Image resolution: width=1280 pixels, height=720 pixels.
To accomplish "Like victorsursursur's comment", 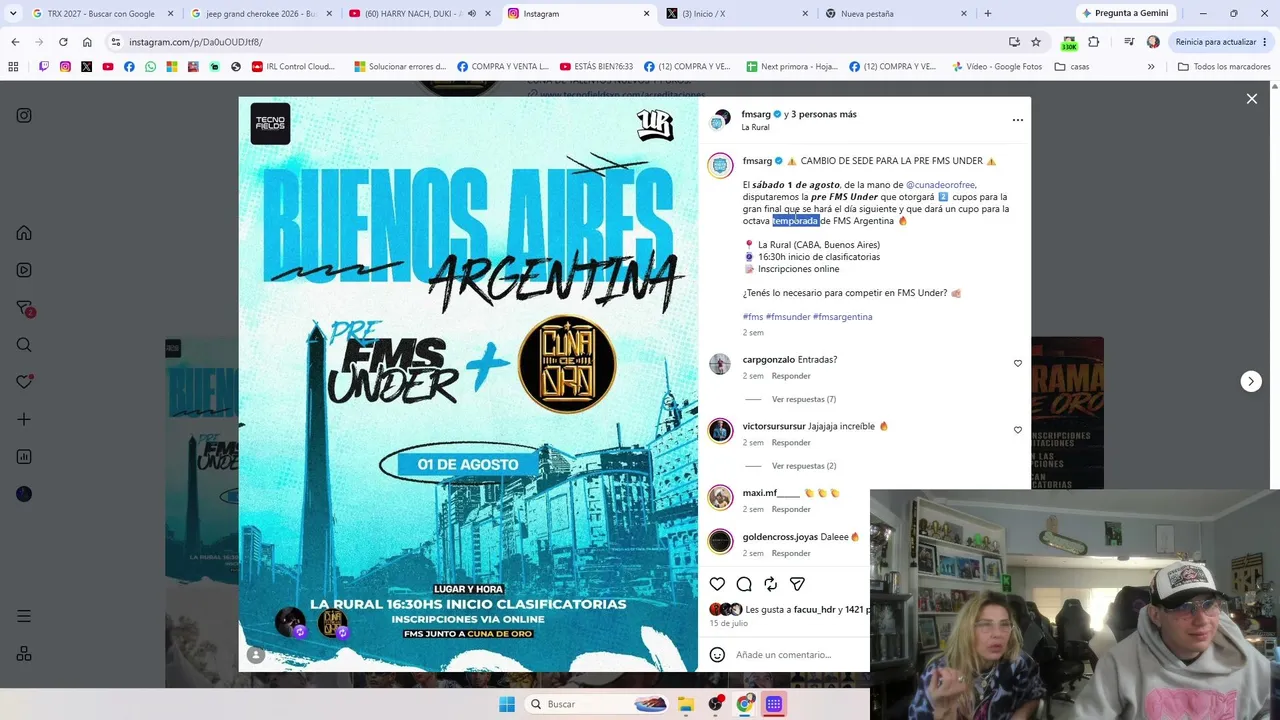I will (1018, 430).
